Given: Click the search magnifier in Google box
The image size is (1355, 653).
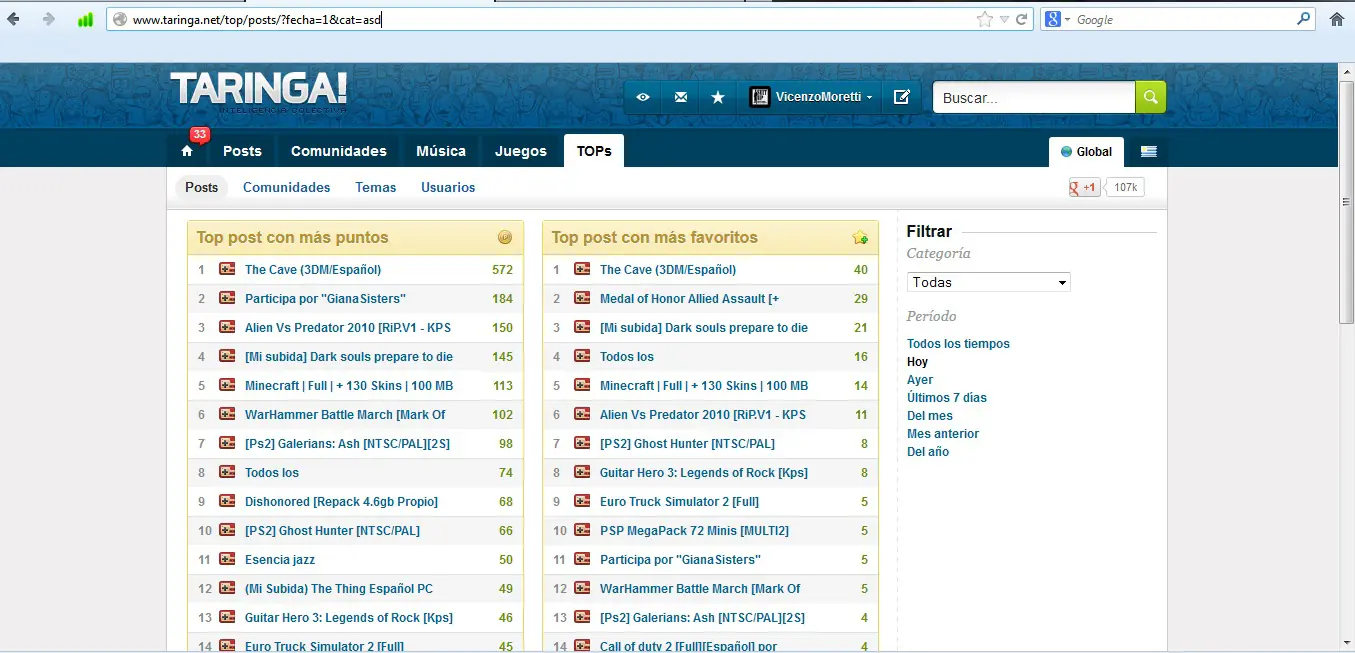Looking at the screenshot, I should (x=1303, y=19).
